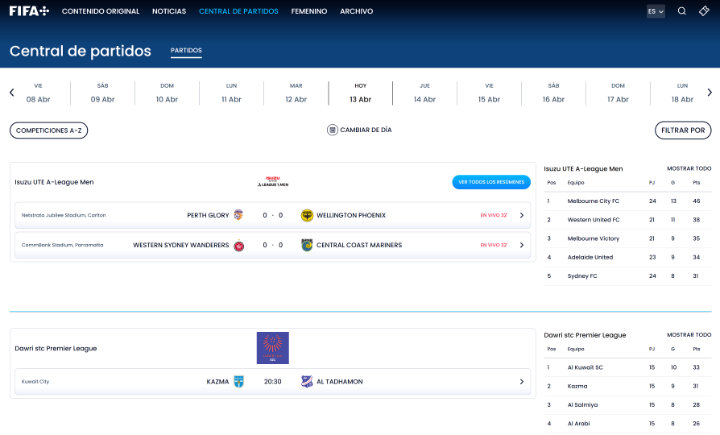The image size is (720, 435).
Task: Switch to the Femenino menu item
Action: click(308, 11)
